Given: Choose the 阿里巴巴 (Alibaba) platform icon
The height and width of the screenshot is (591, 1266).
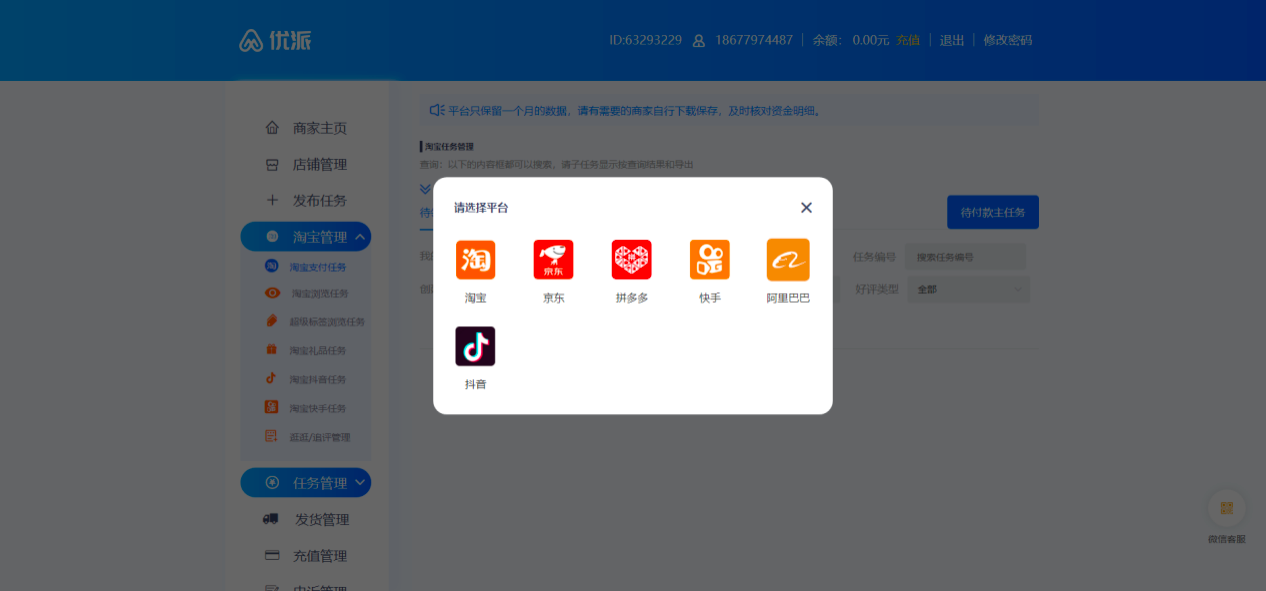Looking at the screenshot, I should [x=788, y=260].
